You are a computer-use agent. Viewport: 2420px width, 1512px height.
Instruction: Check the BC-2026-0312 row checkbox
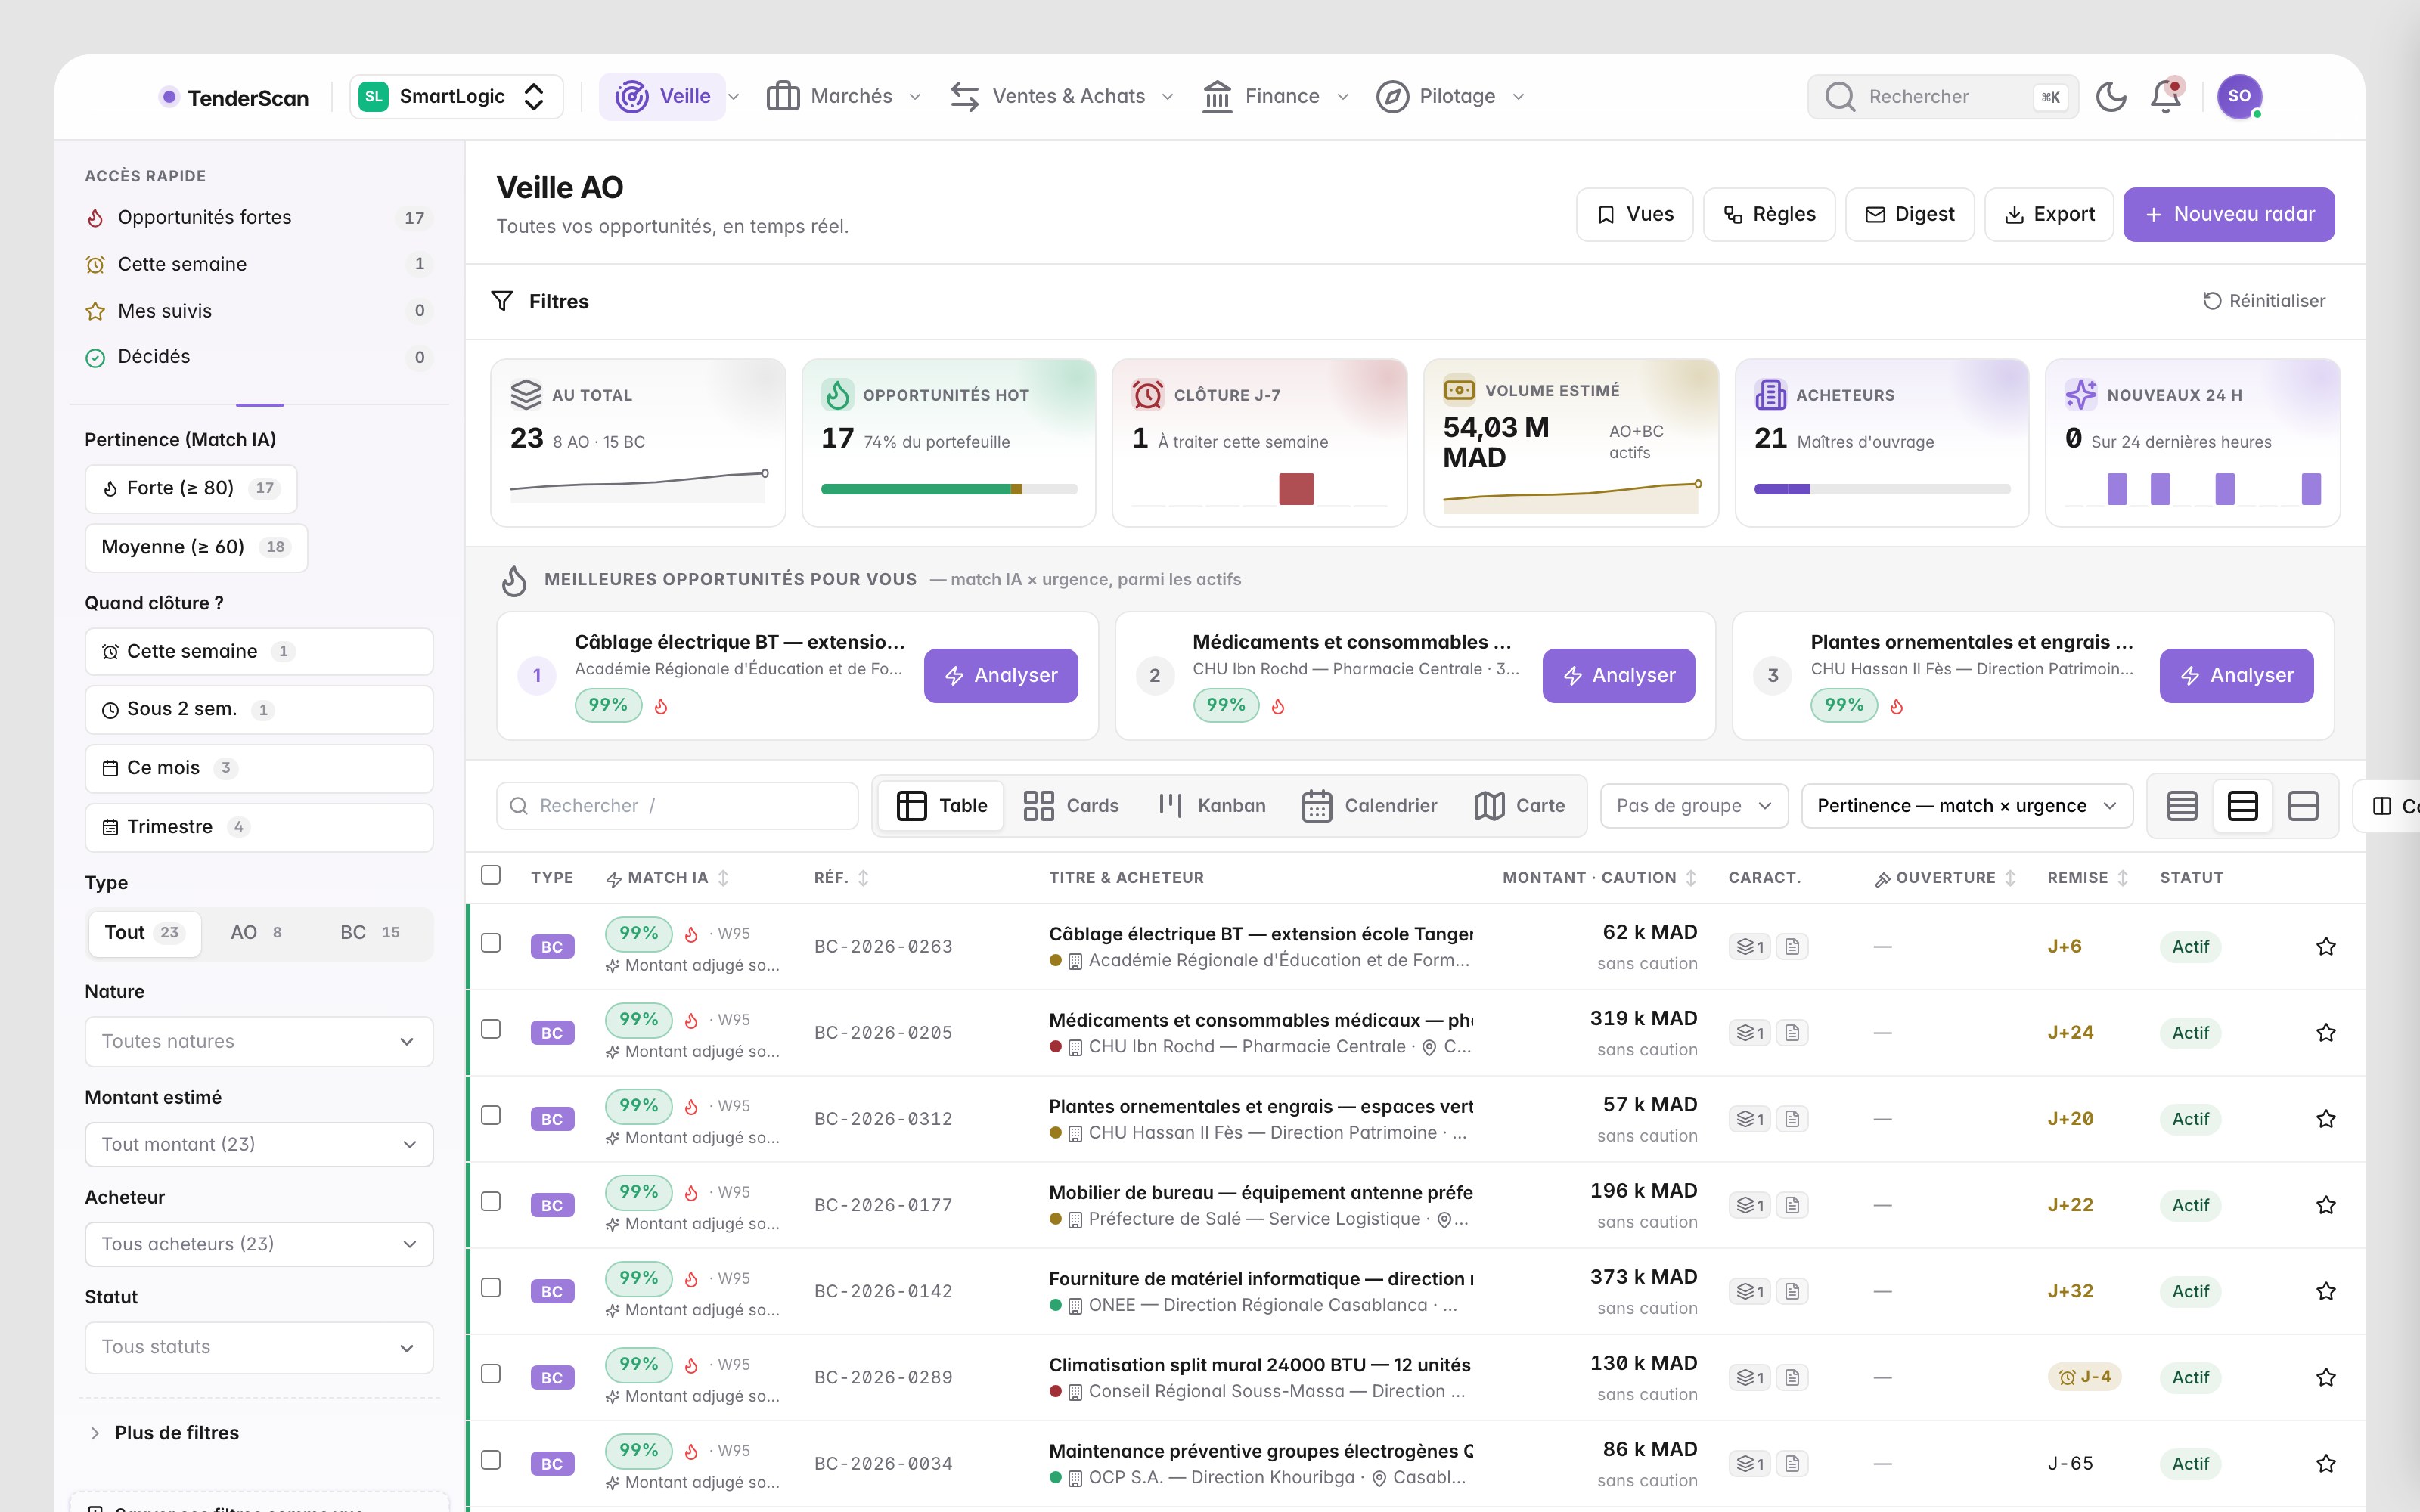point(491,1115)
